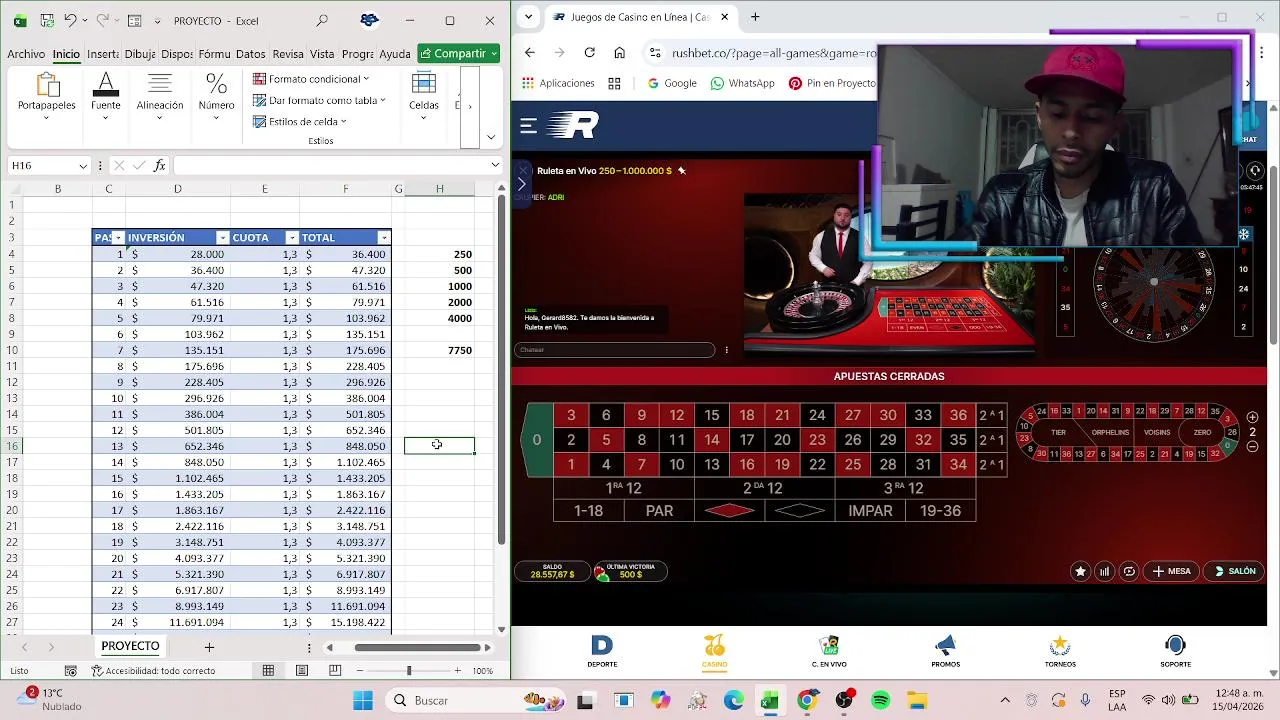This screenshot has width=1280, height=720.
Task: Switch to the Inicio ribbon tab
Action: tap(66, 54)
